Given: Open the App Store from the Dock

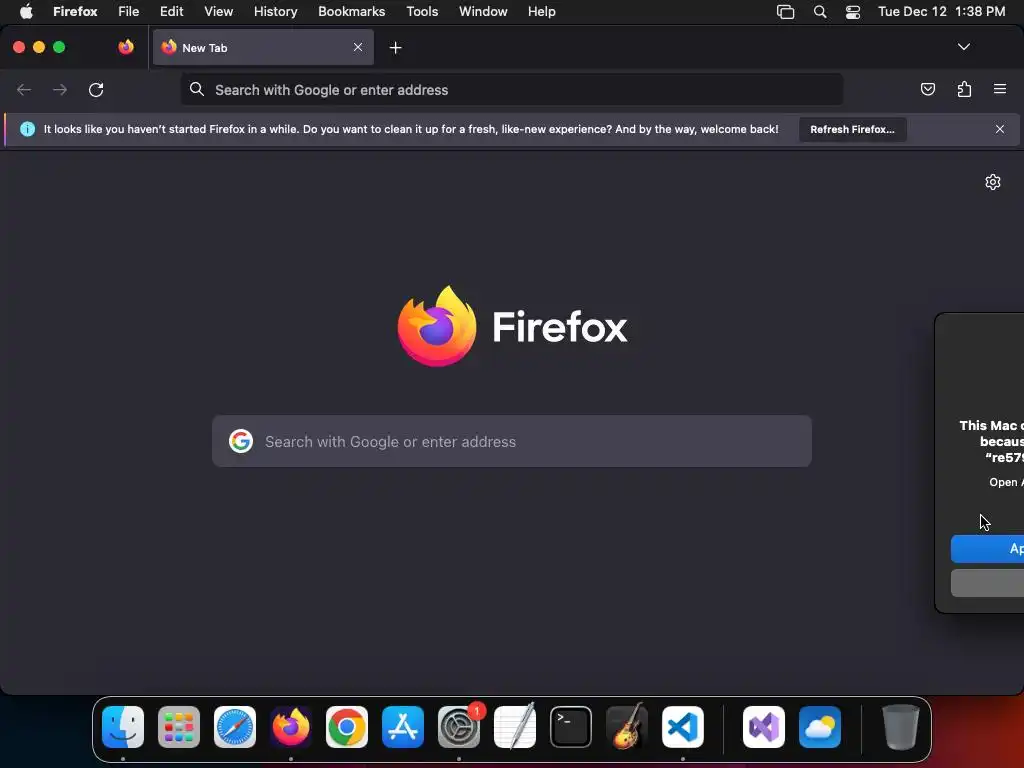Looking at the screenshot, I should point(403,727).
